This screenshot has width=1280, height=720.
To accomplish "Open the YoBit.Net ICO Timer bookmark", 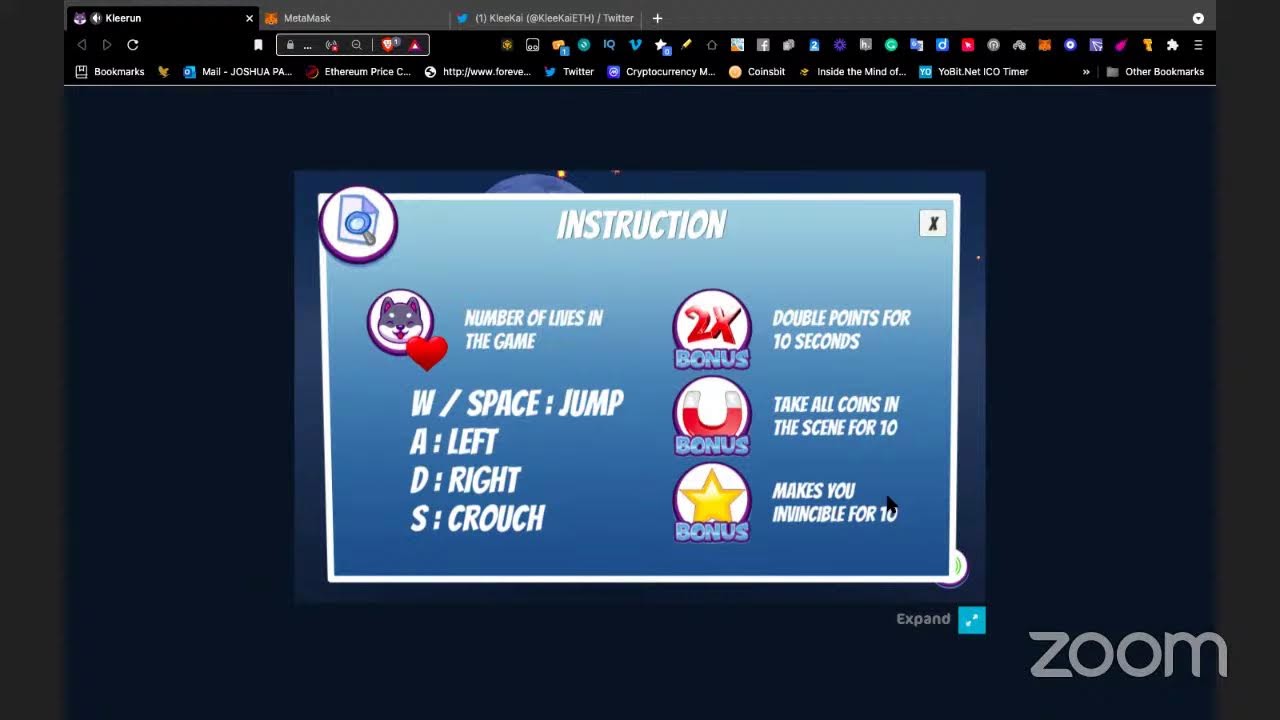I will tap(974, 72).
